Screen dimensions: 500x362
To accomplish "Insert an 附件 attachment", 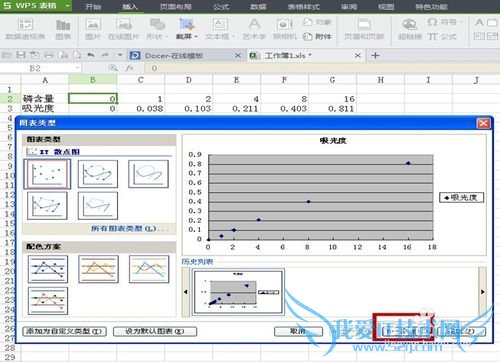I will tap(317, 36).
